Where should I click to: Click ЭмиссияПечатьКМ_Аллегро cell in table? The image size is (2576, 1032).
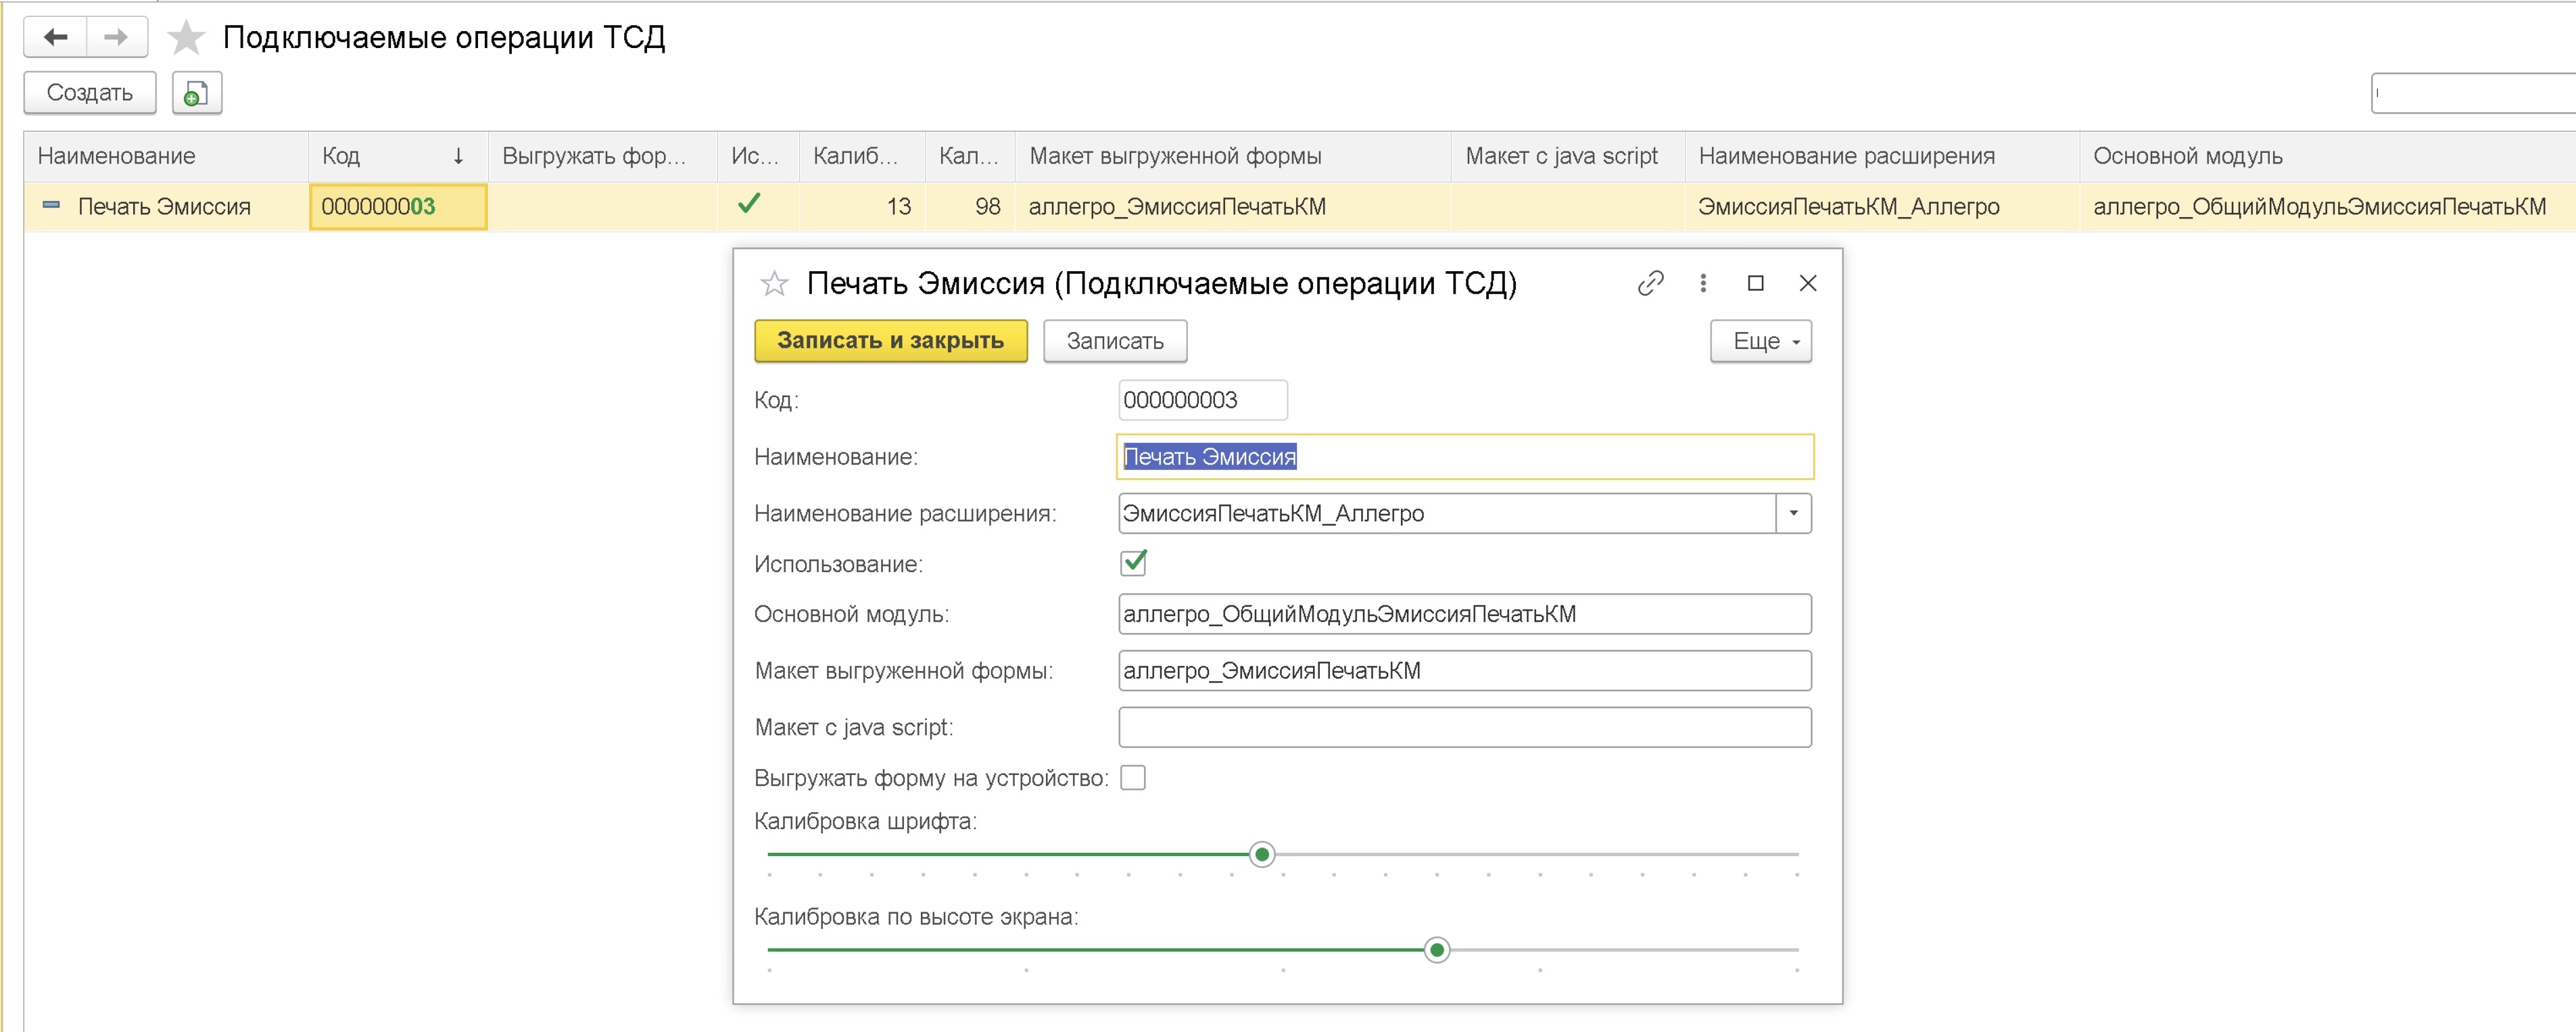1882,207
